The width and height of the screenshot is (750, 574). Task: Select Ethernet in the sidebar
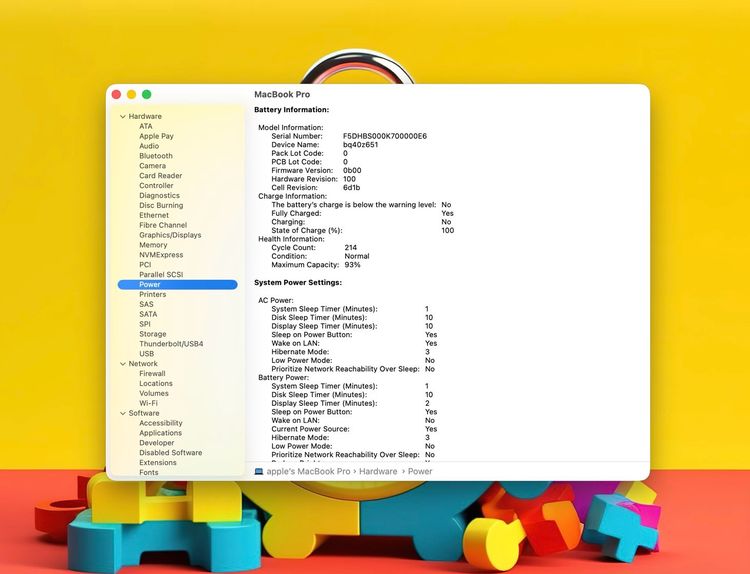[154, 215]
